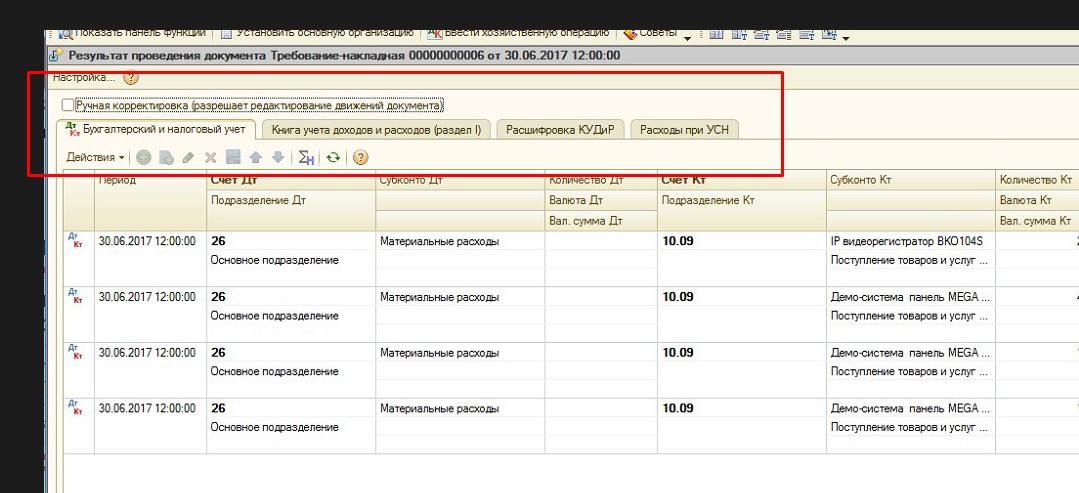
Task: Click the toolbar help question icon
Action: 361,157
